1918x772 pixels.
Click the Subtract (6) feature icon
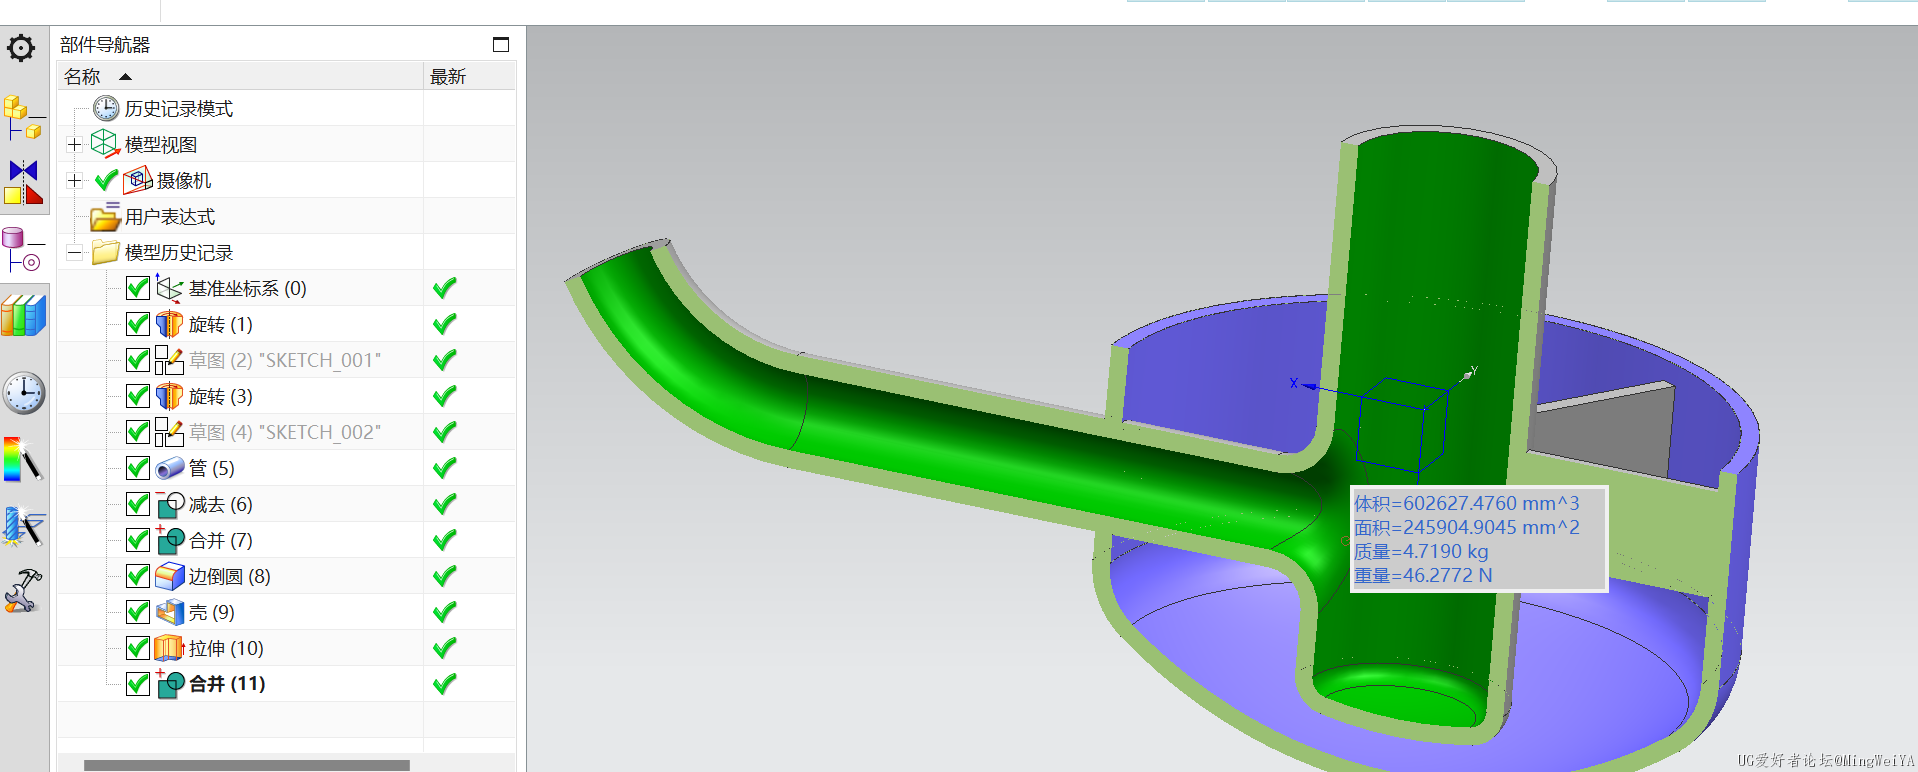169,504
